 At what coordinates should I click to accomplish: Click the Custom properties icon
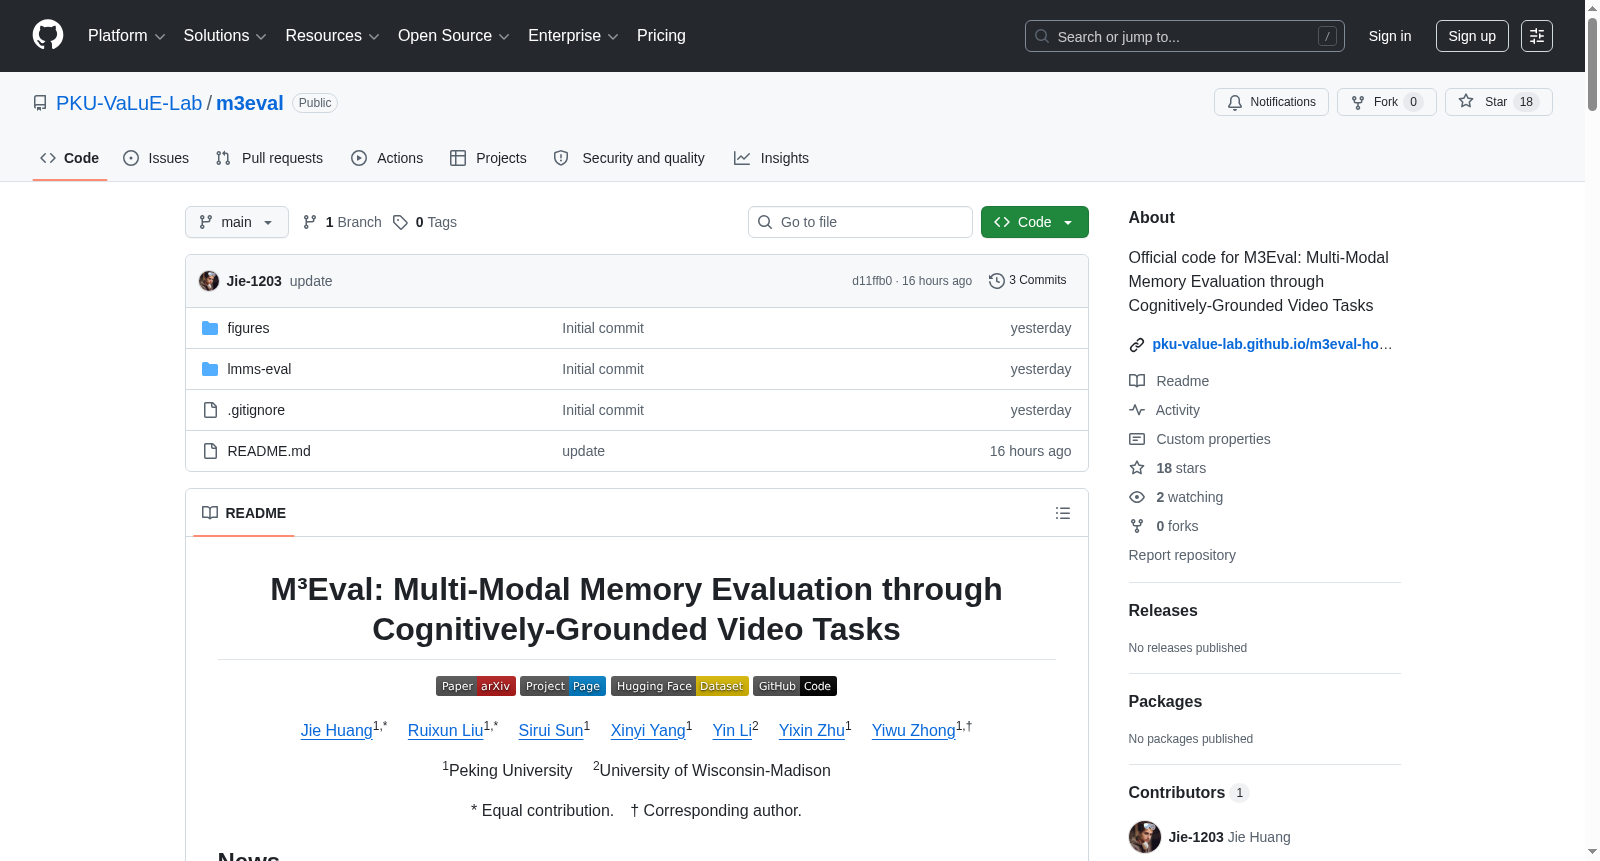(x=1137, y=439)
